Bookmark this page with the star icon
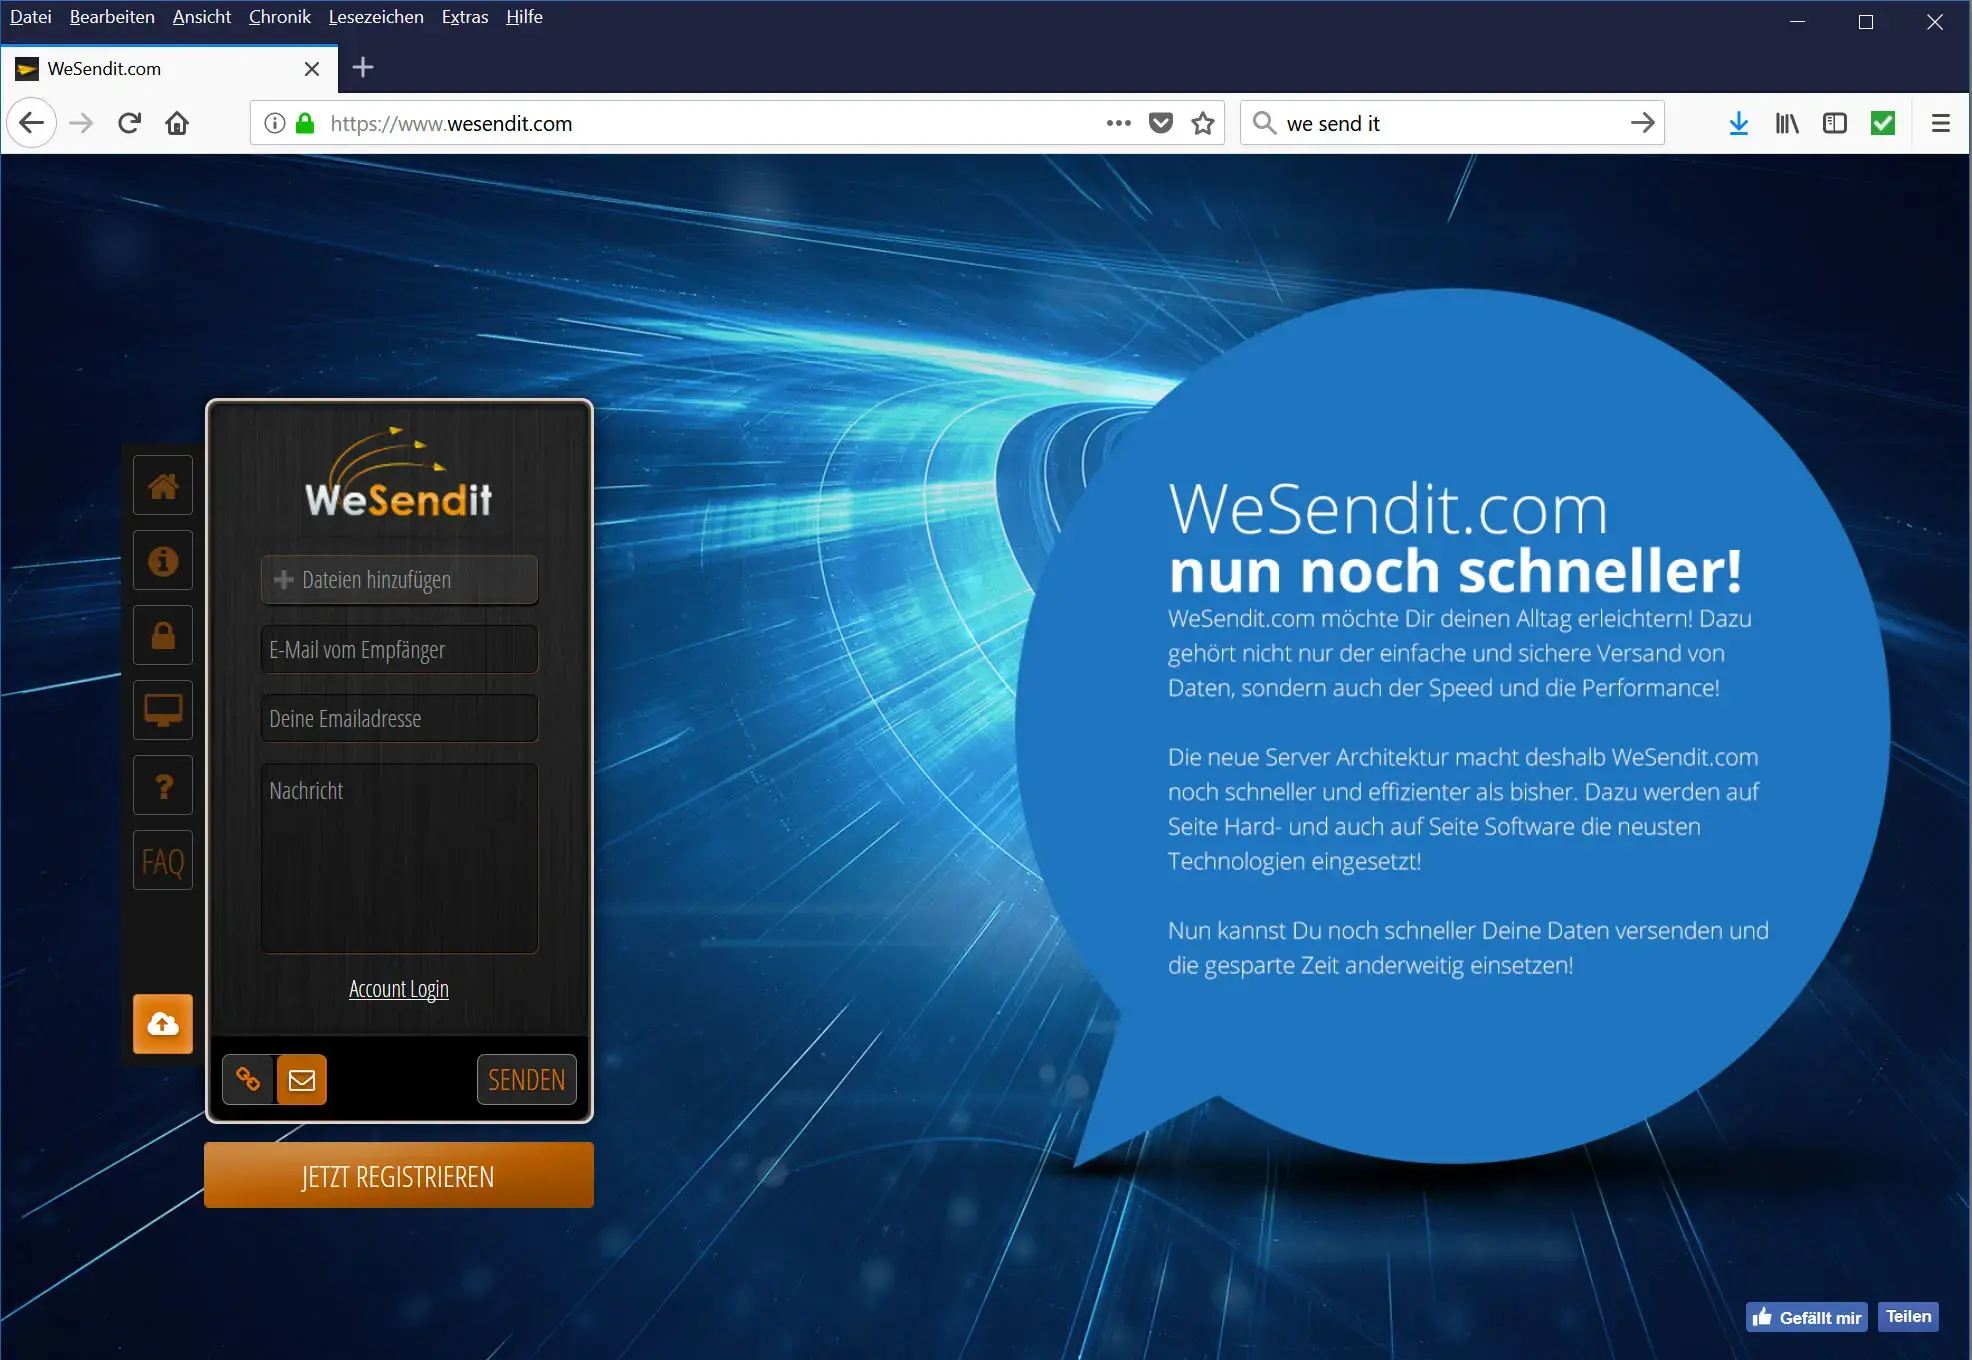 click(1203, 123)
